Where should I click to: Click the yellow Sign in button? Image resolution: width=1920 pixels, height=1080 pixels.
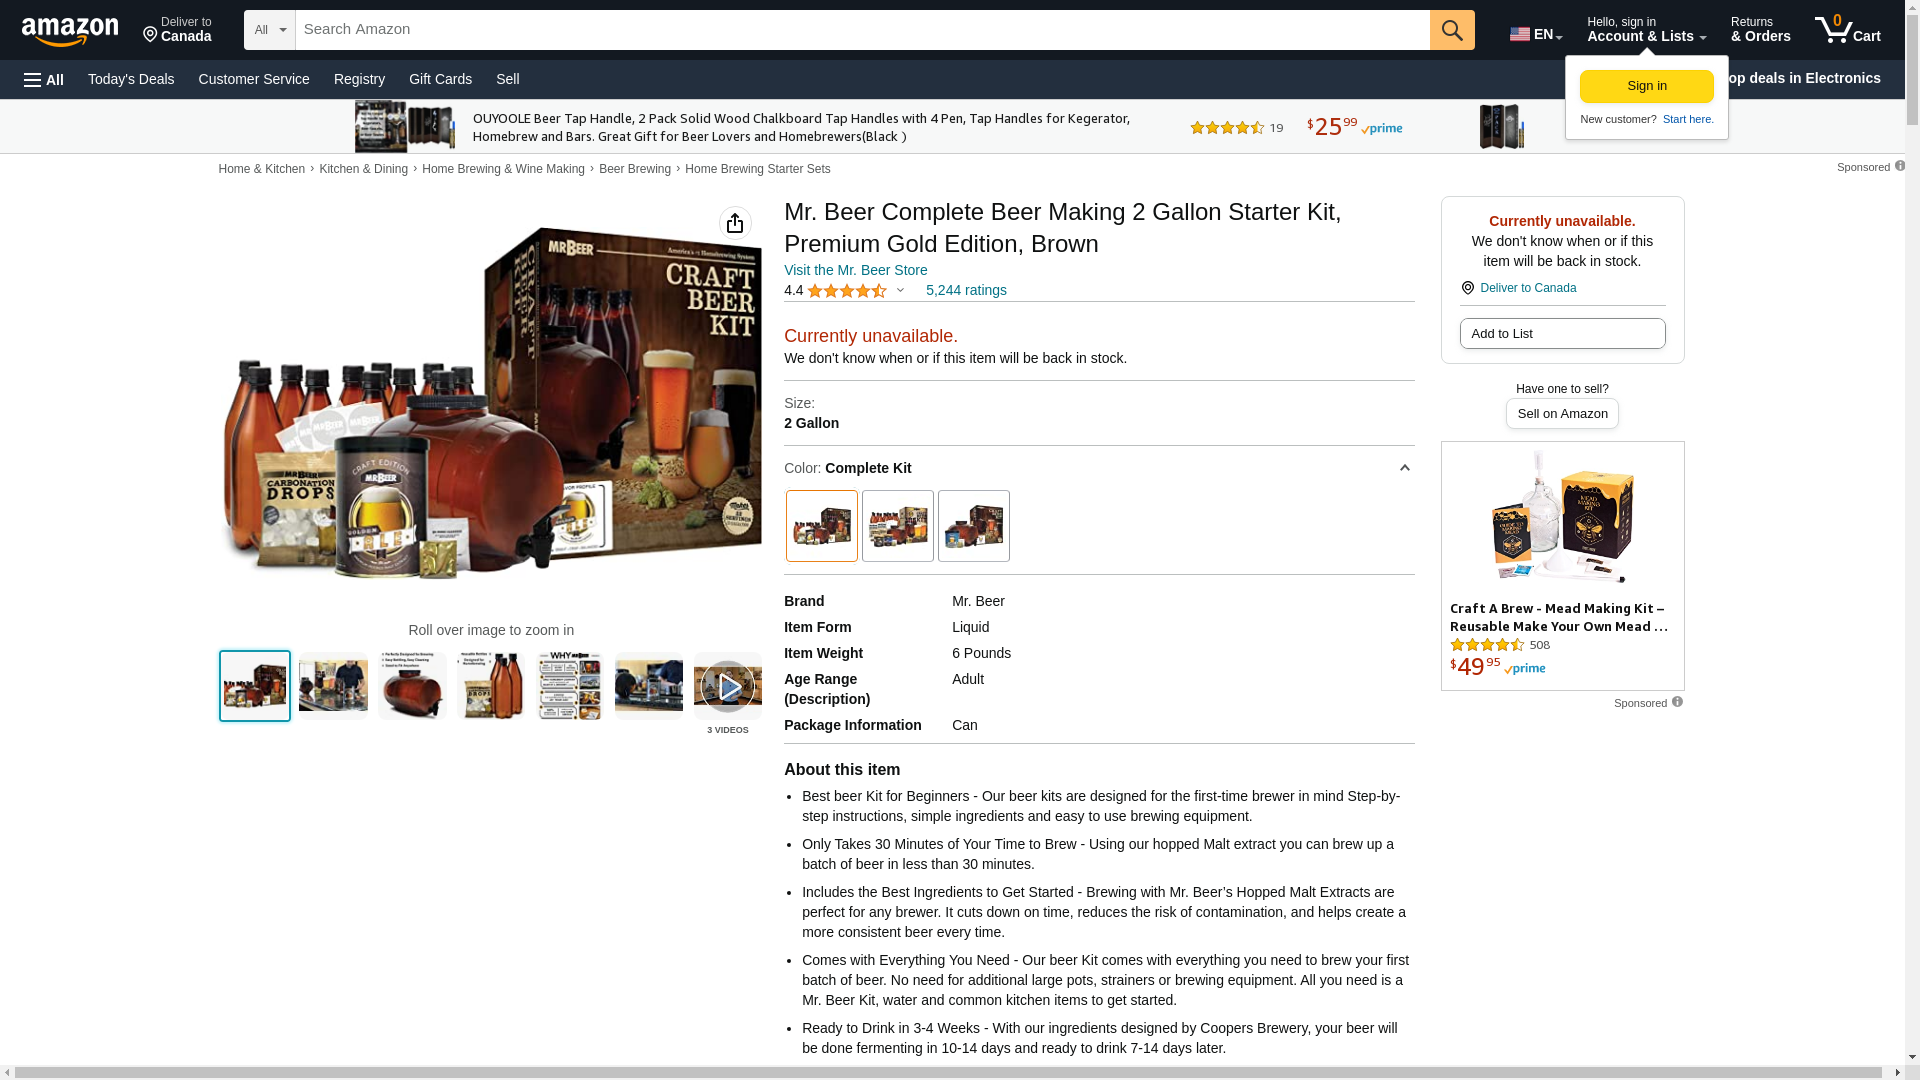coord(1647,86)
